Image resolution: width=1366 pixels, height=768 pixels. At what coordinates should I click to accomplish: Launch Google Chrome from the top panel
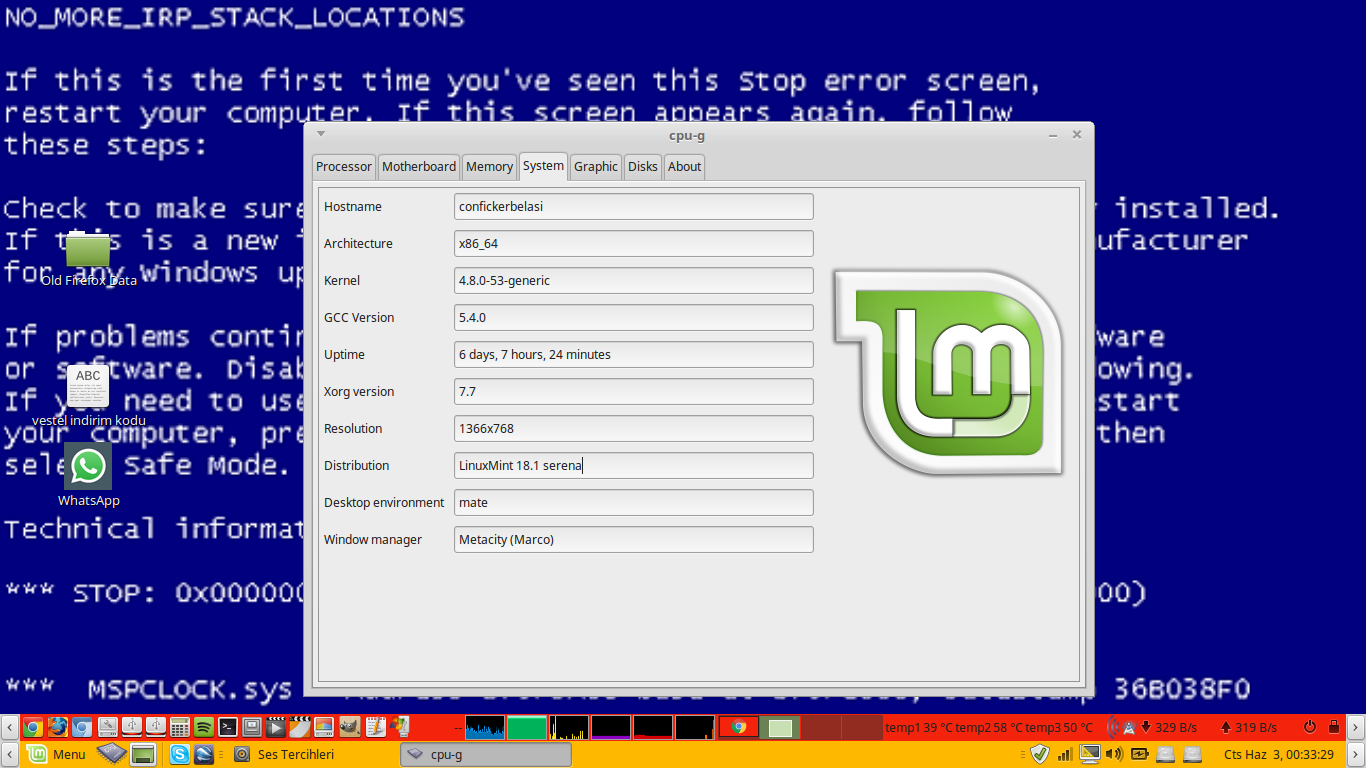(33, 727)
